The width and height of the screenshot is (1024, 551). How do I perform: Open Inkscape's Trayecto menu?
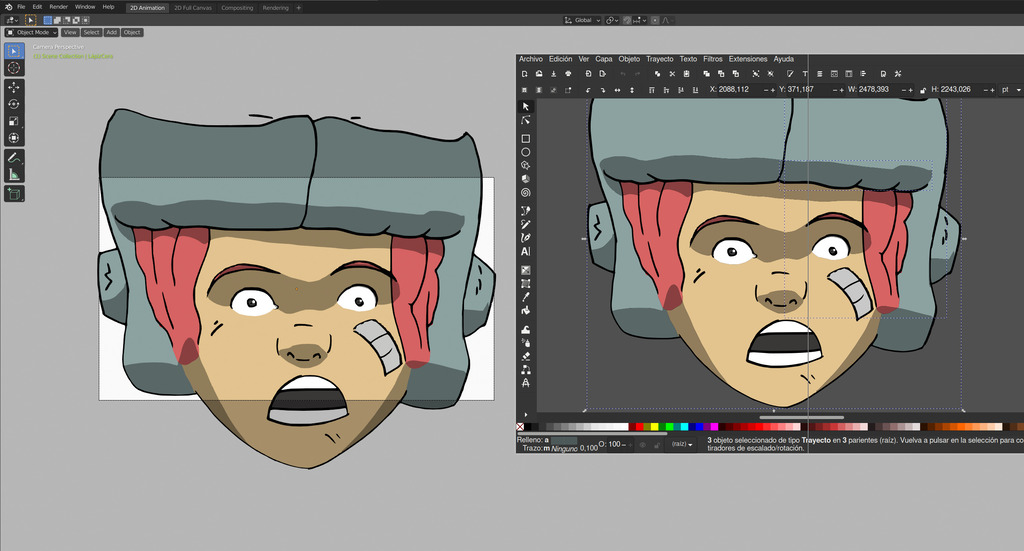[660, 59]
